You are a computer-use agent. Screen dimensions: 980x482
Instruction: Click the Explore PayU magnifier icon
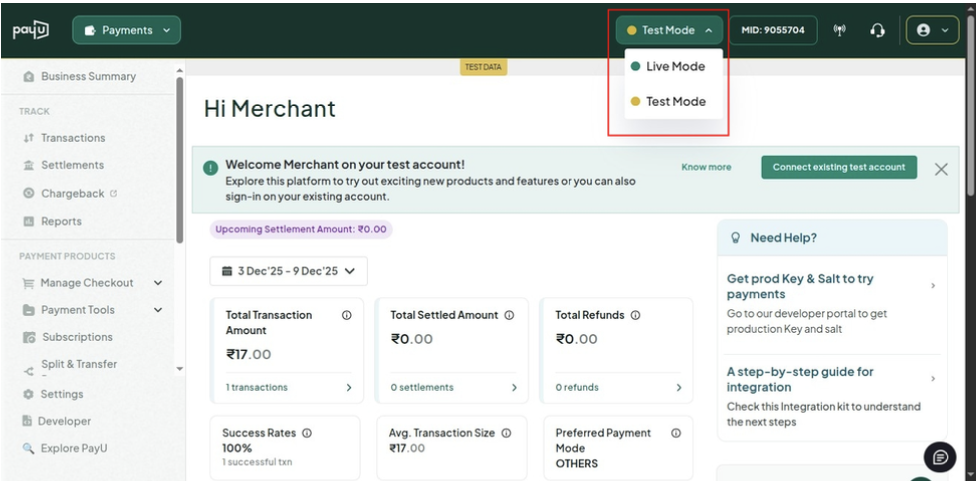click(x=28, y=448)
